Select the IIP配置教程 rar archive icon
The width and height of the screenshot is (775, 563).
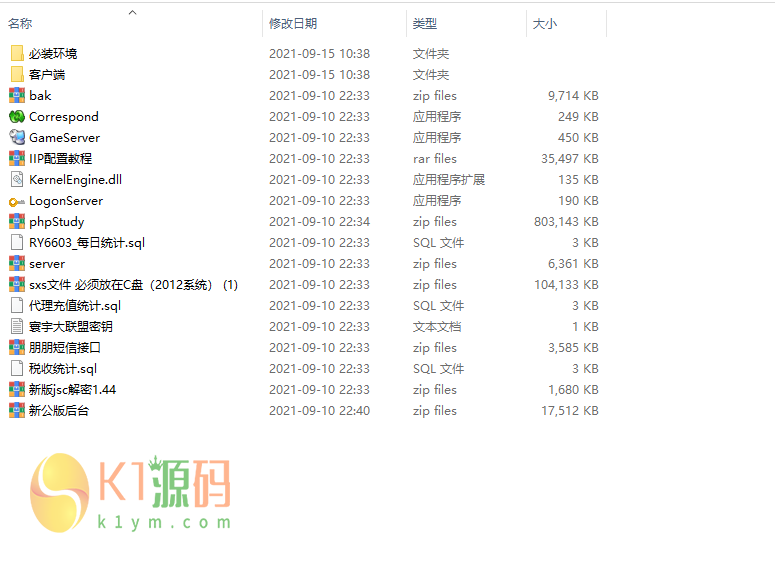click(17, 159)
